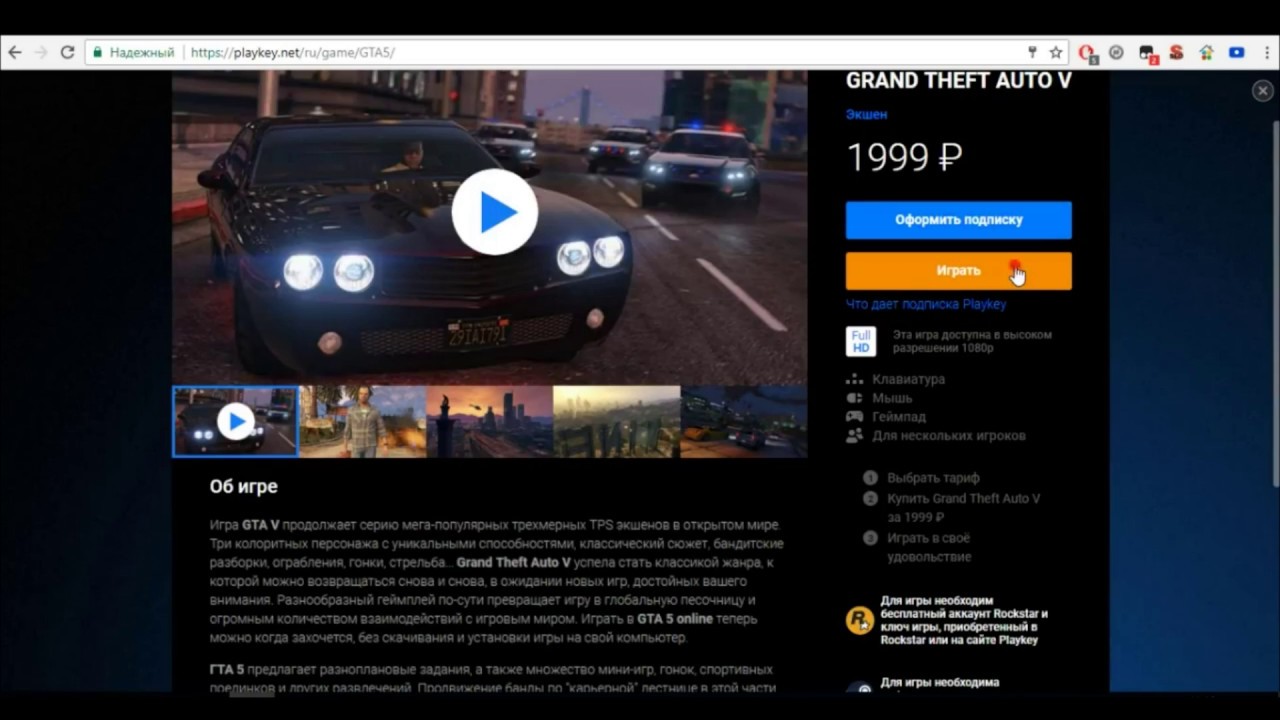Play the GTA V trailer video
This screenshot has width=1280, height=720.
[494, 212]
